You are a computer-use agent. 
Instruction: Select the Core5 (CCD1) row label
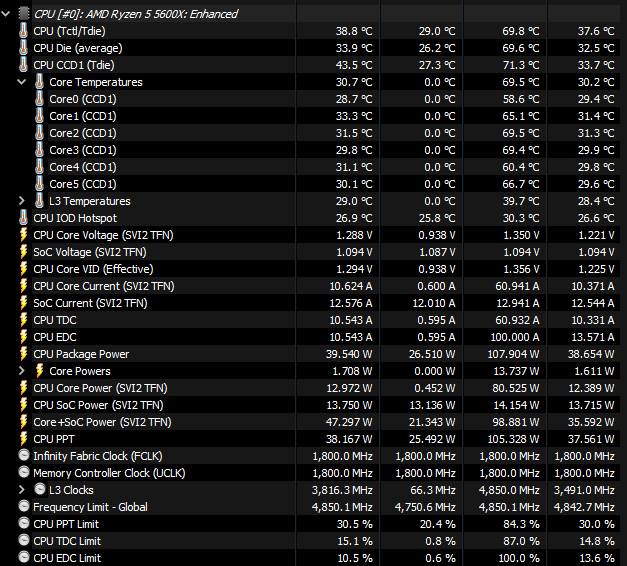[x=83, y=184]
